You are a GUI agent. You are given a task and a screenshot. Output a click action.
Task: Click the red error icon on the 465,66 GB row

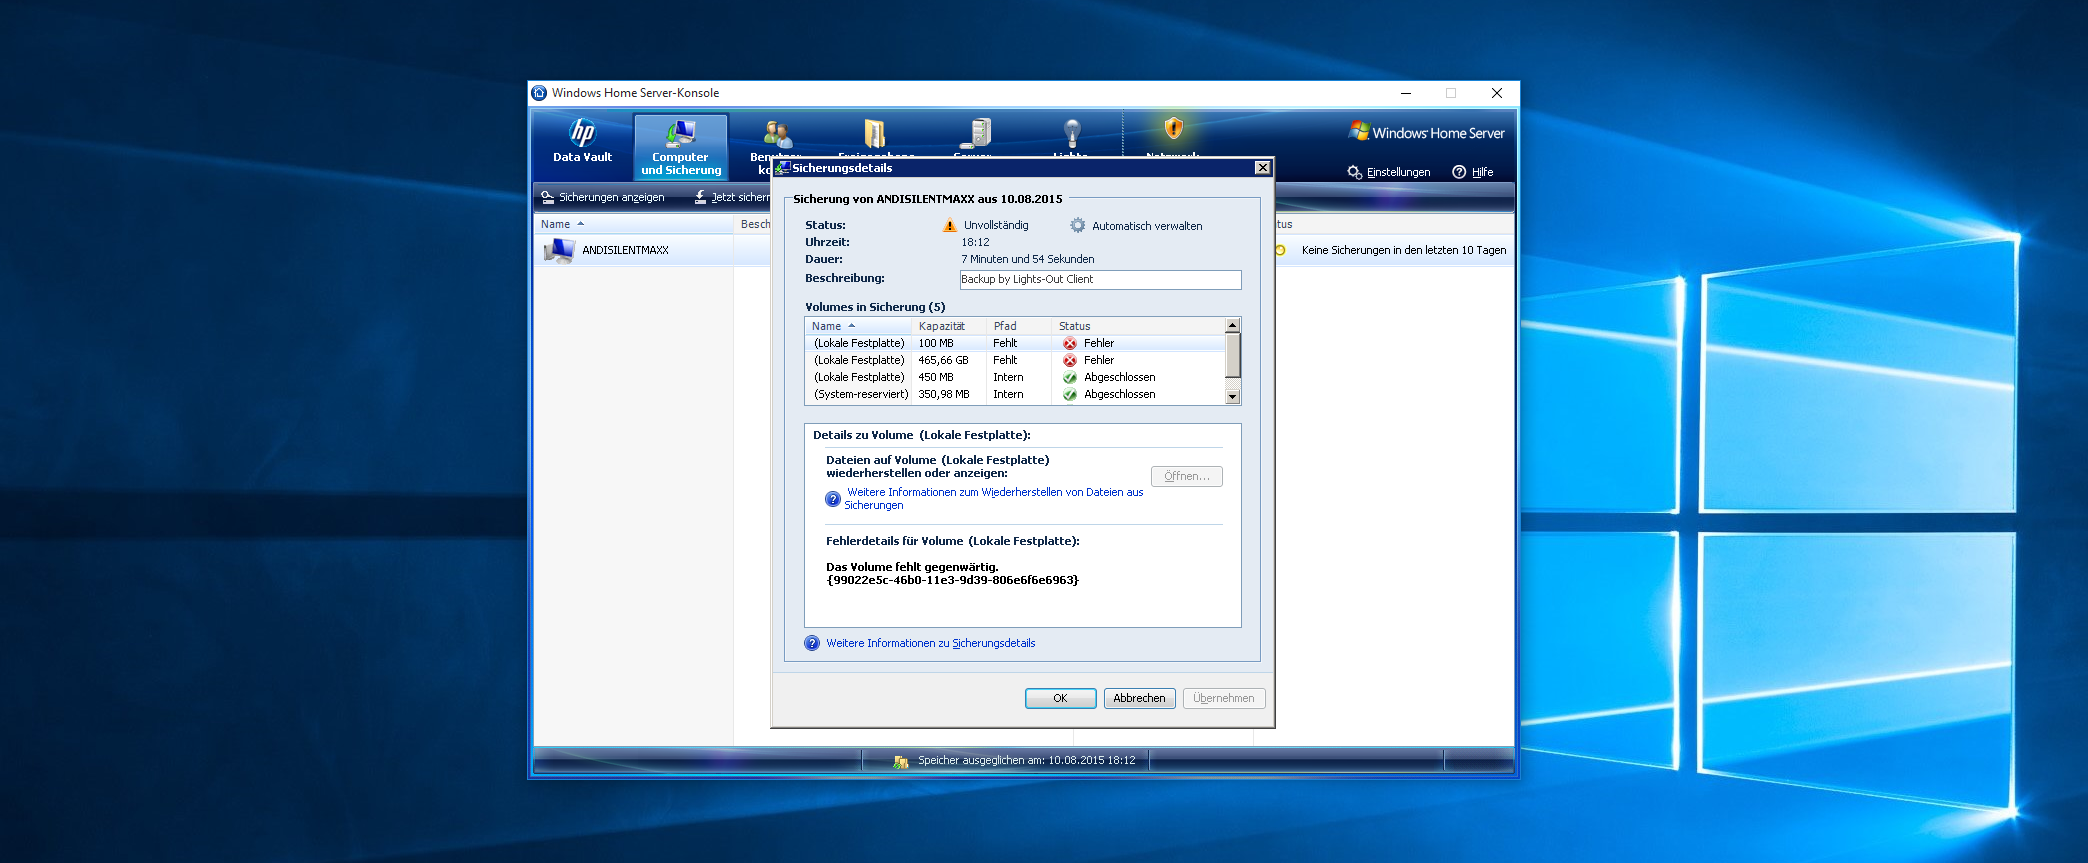(1070, 360)
